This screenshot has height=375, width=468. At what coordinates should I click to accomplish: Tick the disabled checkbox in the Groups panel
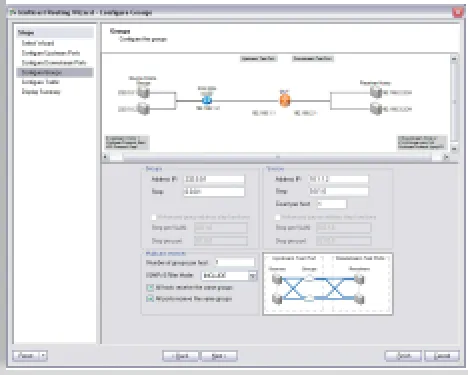click(x=154, y=217)
